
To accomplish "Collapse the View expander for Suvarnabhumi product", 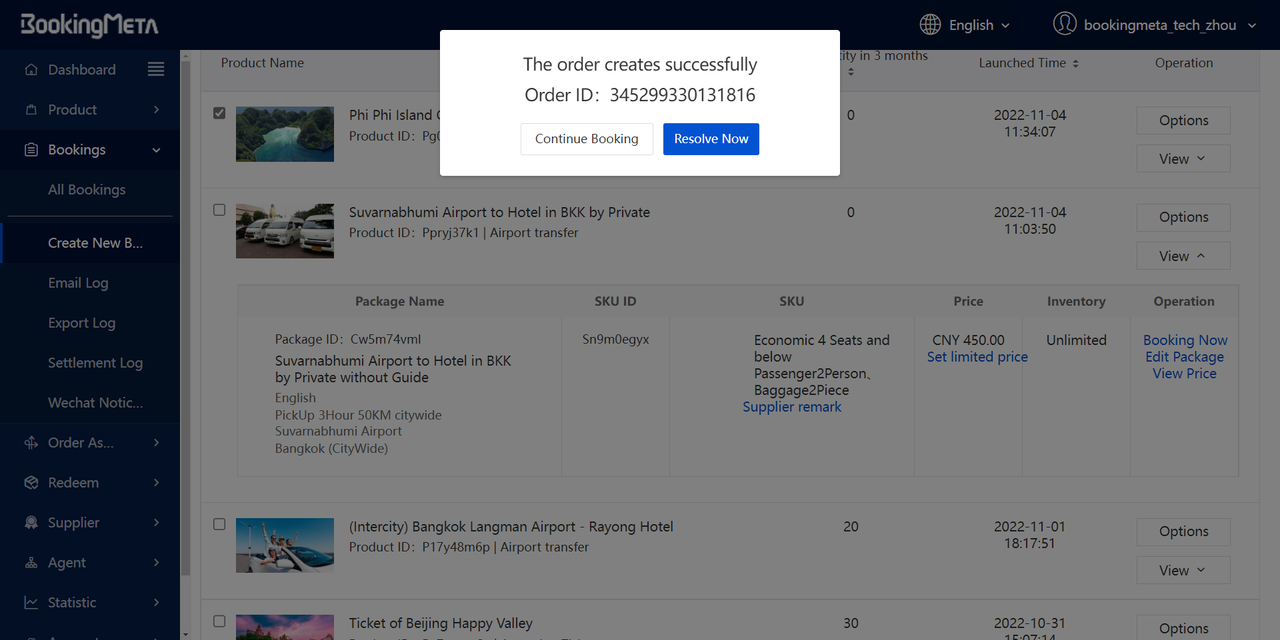I will pos(1183,256).
